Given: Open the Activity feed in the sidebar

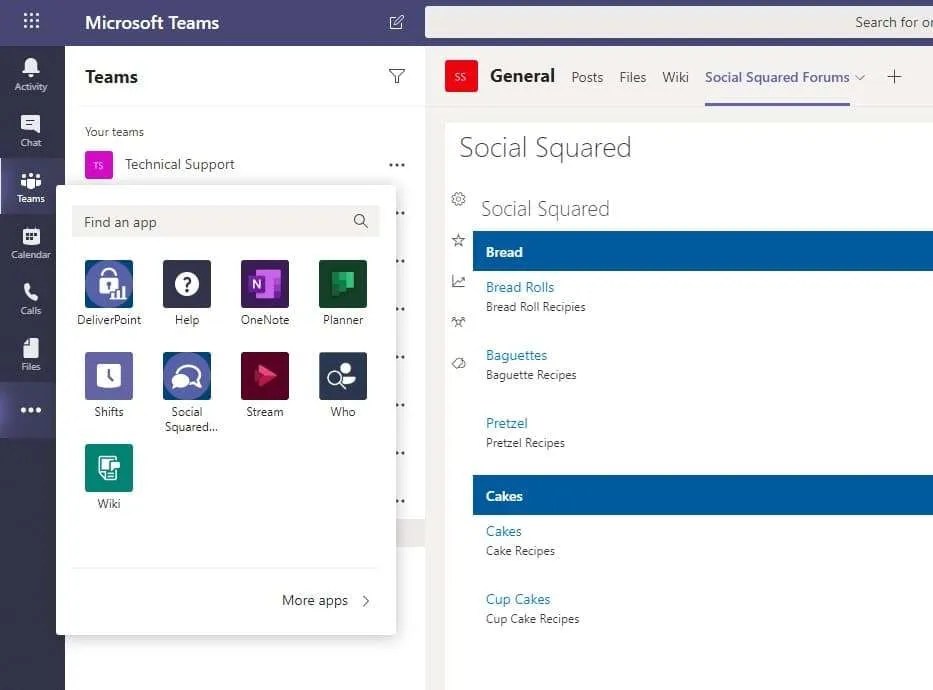Looking at the screenshot, I should [x=31, y=70].
